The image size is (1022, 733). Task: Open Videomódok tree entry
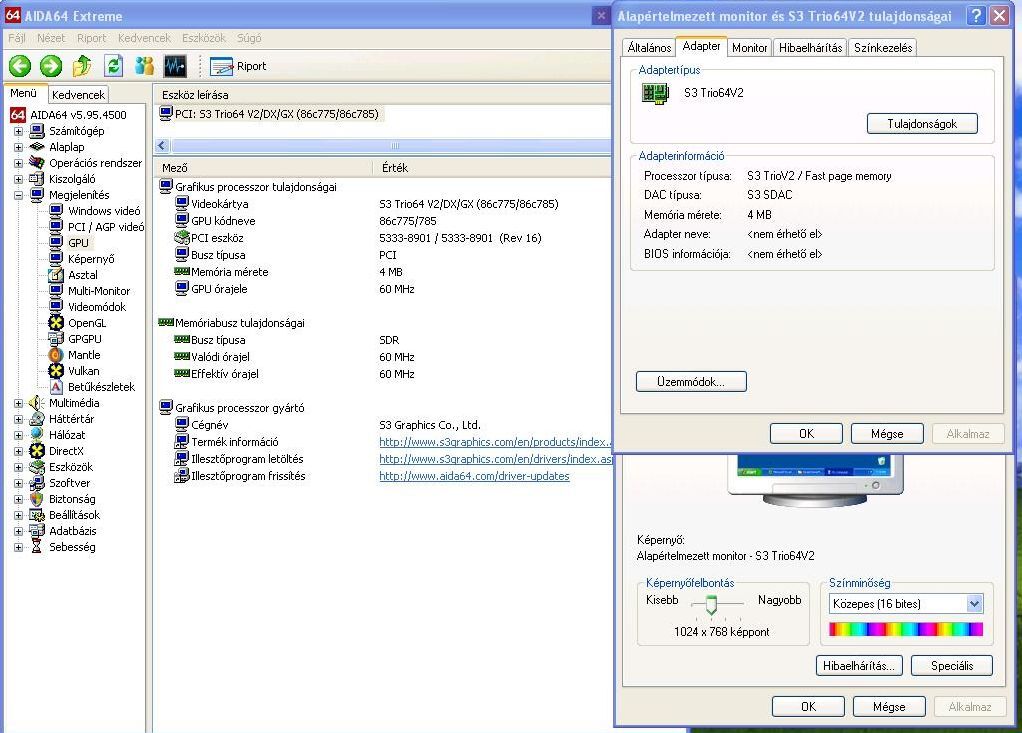point(97,307)
